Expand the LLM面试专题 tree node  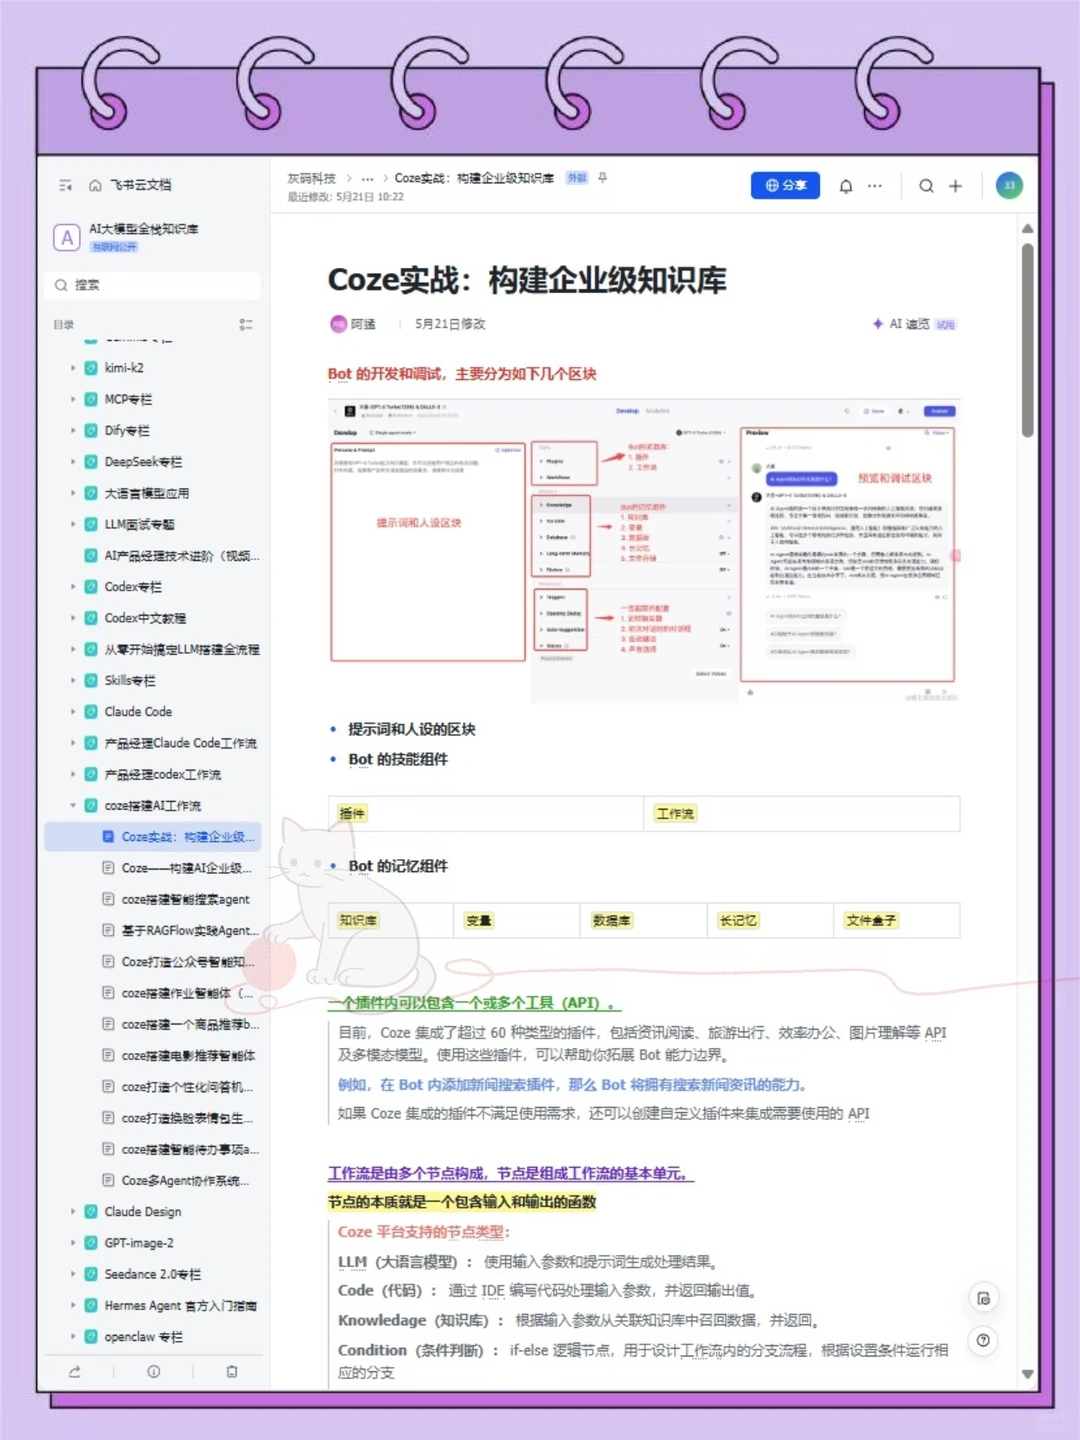point(73,524)
